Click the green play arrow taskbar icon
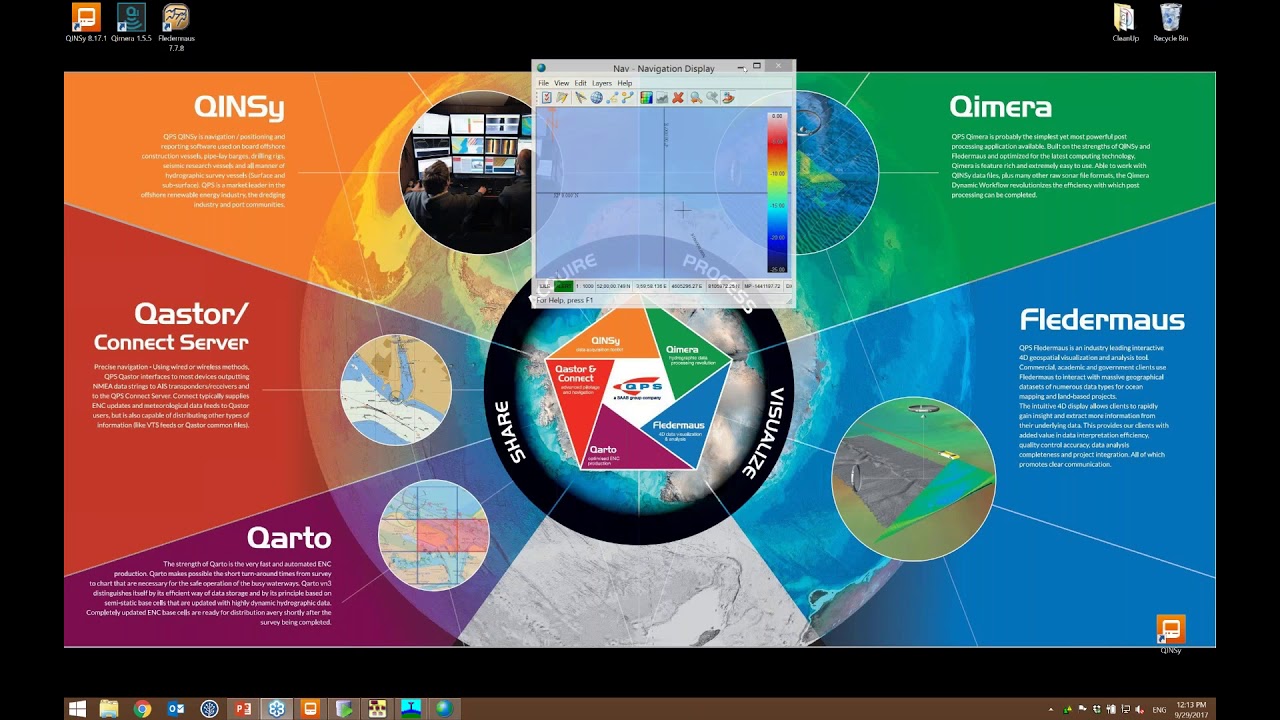This screenshot has width=1280, height=720. tap(343, 709)
